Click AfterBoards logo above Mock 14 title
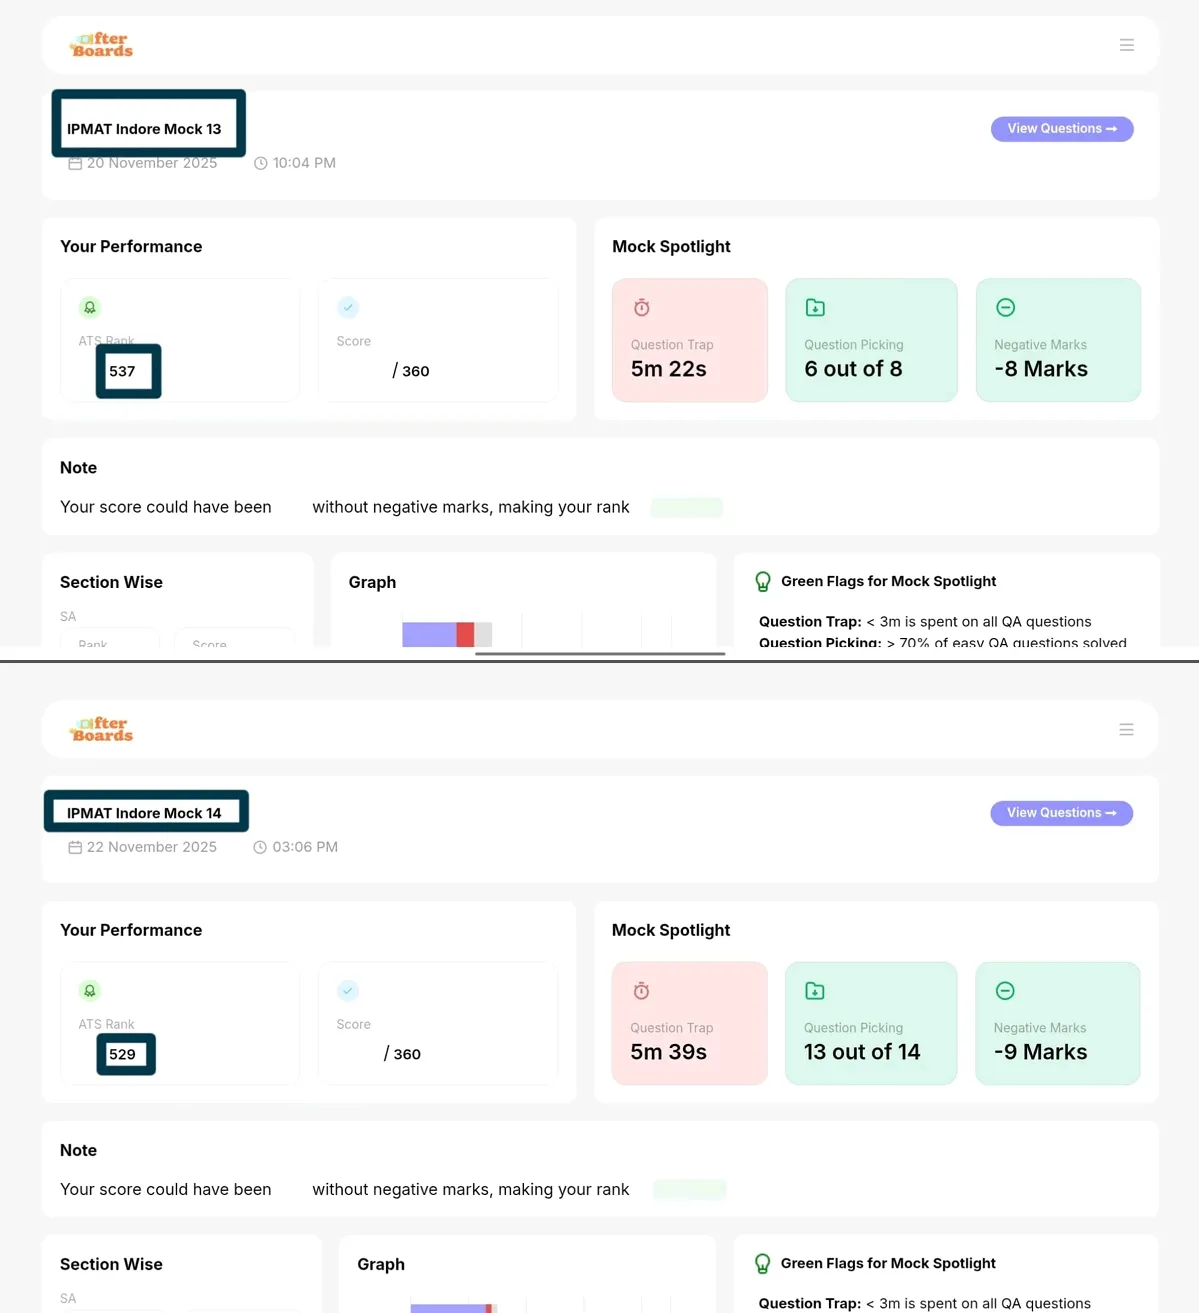Viewport: 1199px width, 1313px height. coord(101,729)
